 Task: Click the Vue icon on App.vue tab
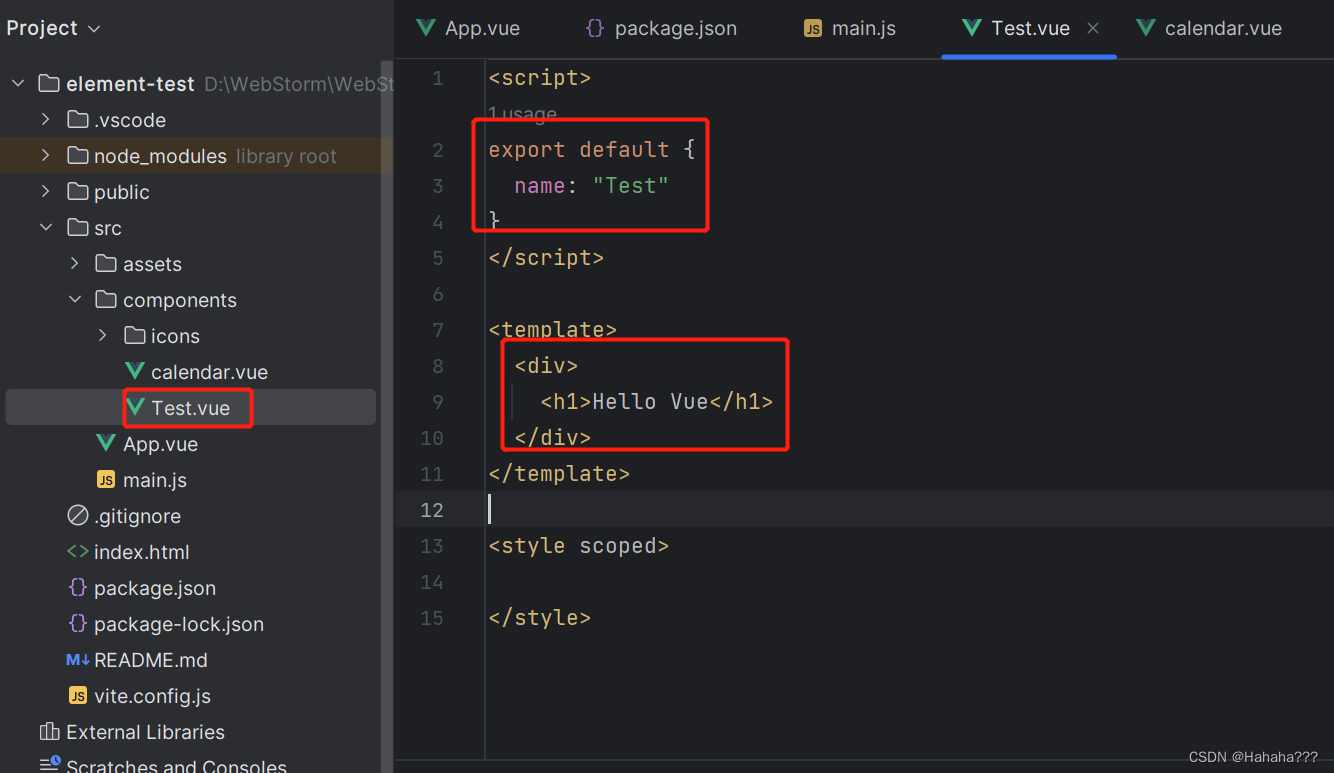426,28
